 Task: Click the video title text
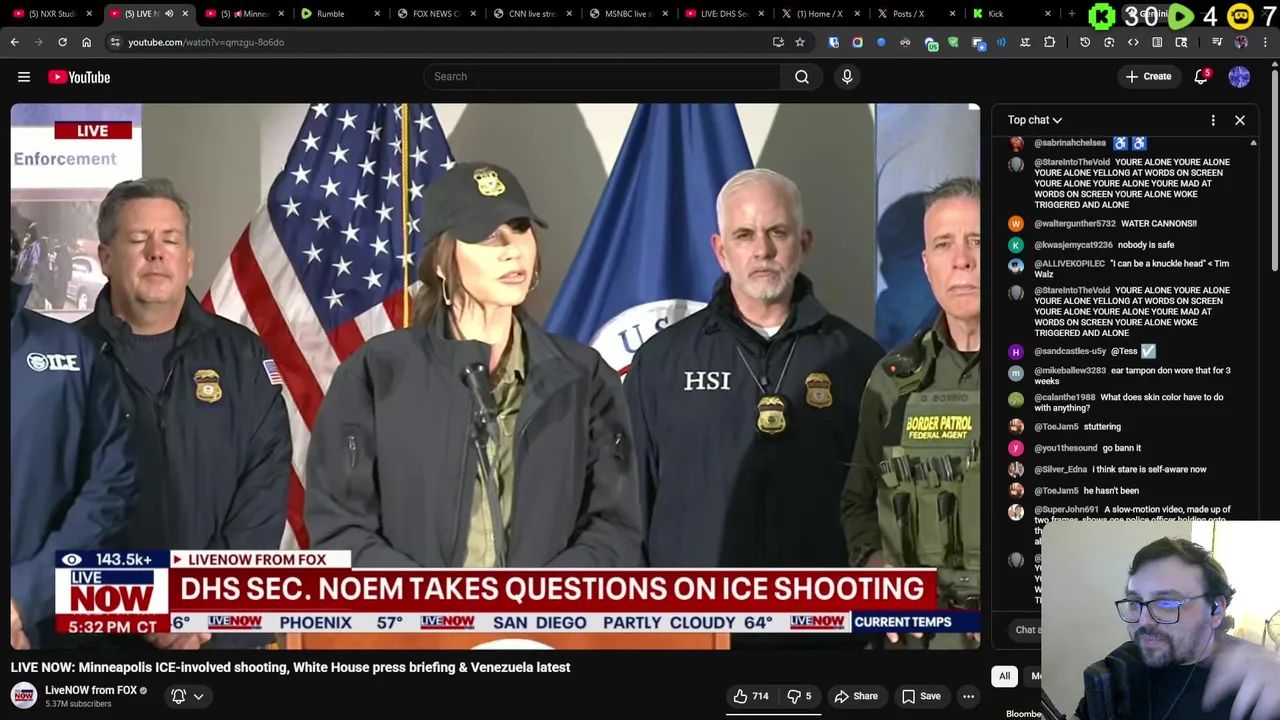[290, 667]
